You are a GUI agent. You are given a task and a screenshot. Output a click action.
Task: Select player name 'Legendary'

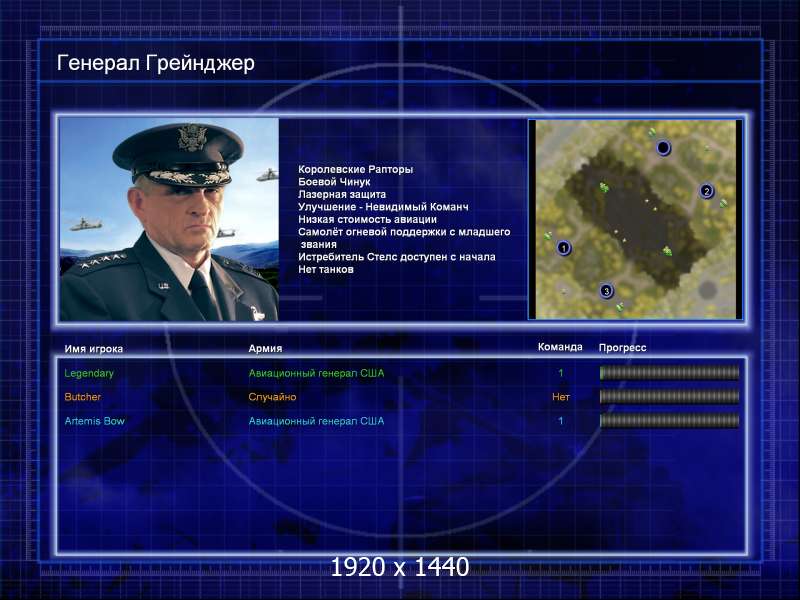89,373
